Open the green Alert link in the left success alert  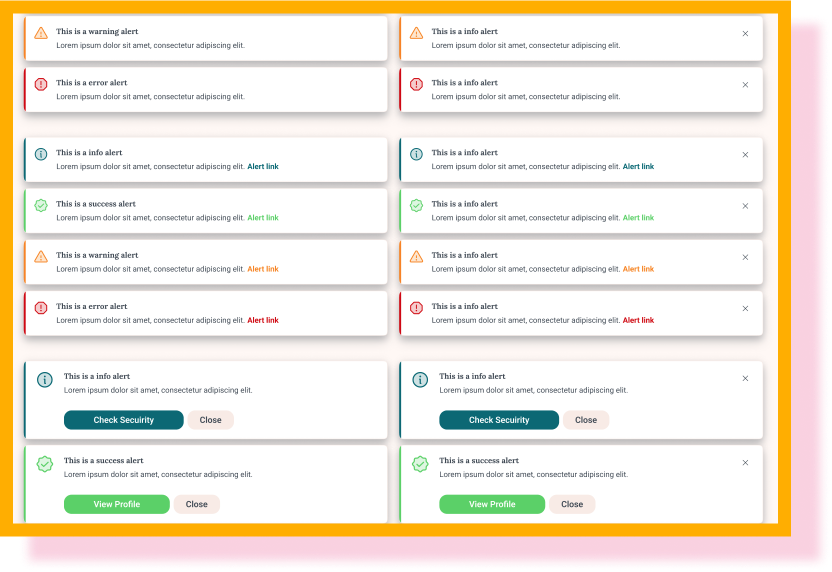point(263,218)
